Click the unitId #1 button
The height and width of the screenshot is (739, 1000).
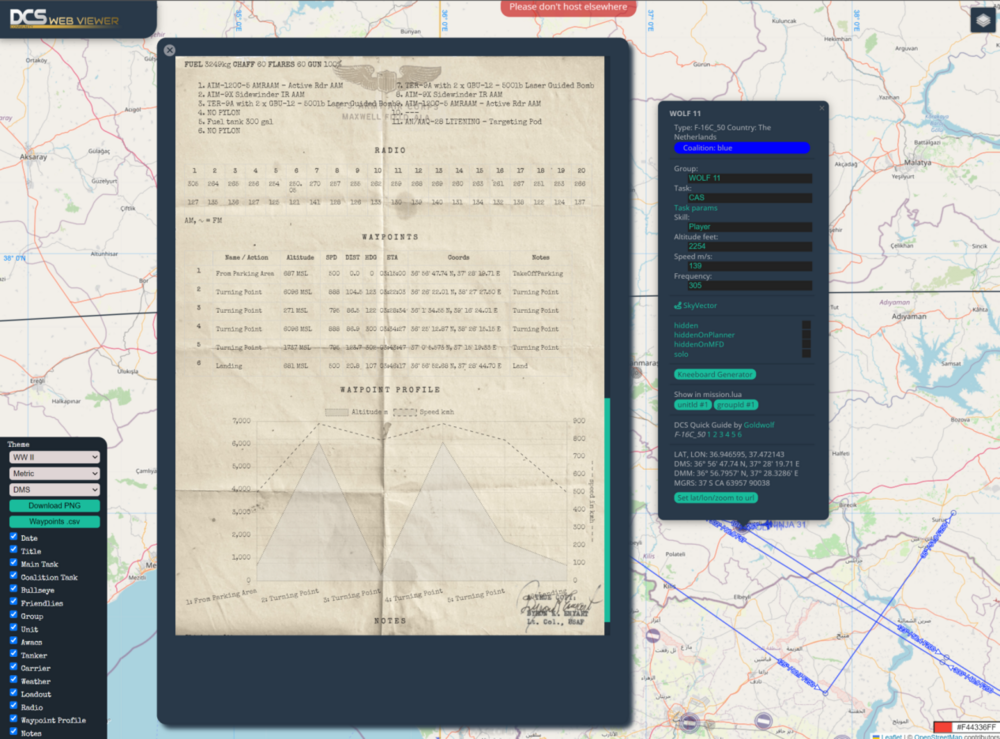click(x=692, y=405)
